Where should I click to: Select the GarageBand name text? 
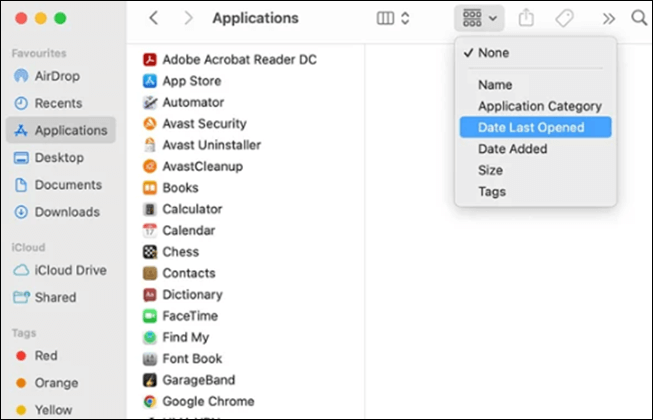tap(199, 380)
